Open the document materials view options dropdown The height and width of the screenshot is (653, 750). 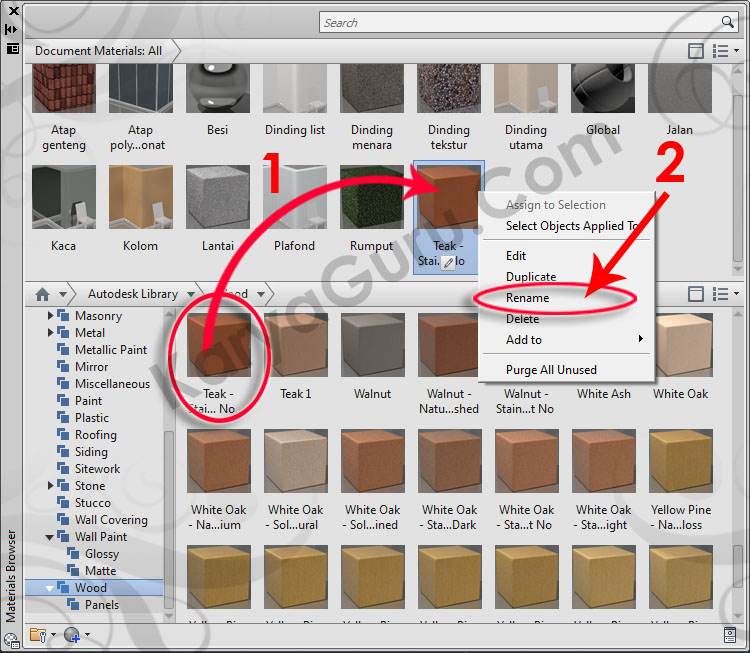coord(725,51)
